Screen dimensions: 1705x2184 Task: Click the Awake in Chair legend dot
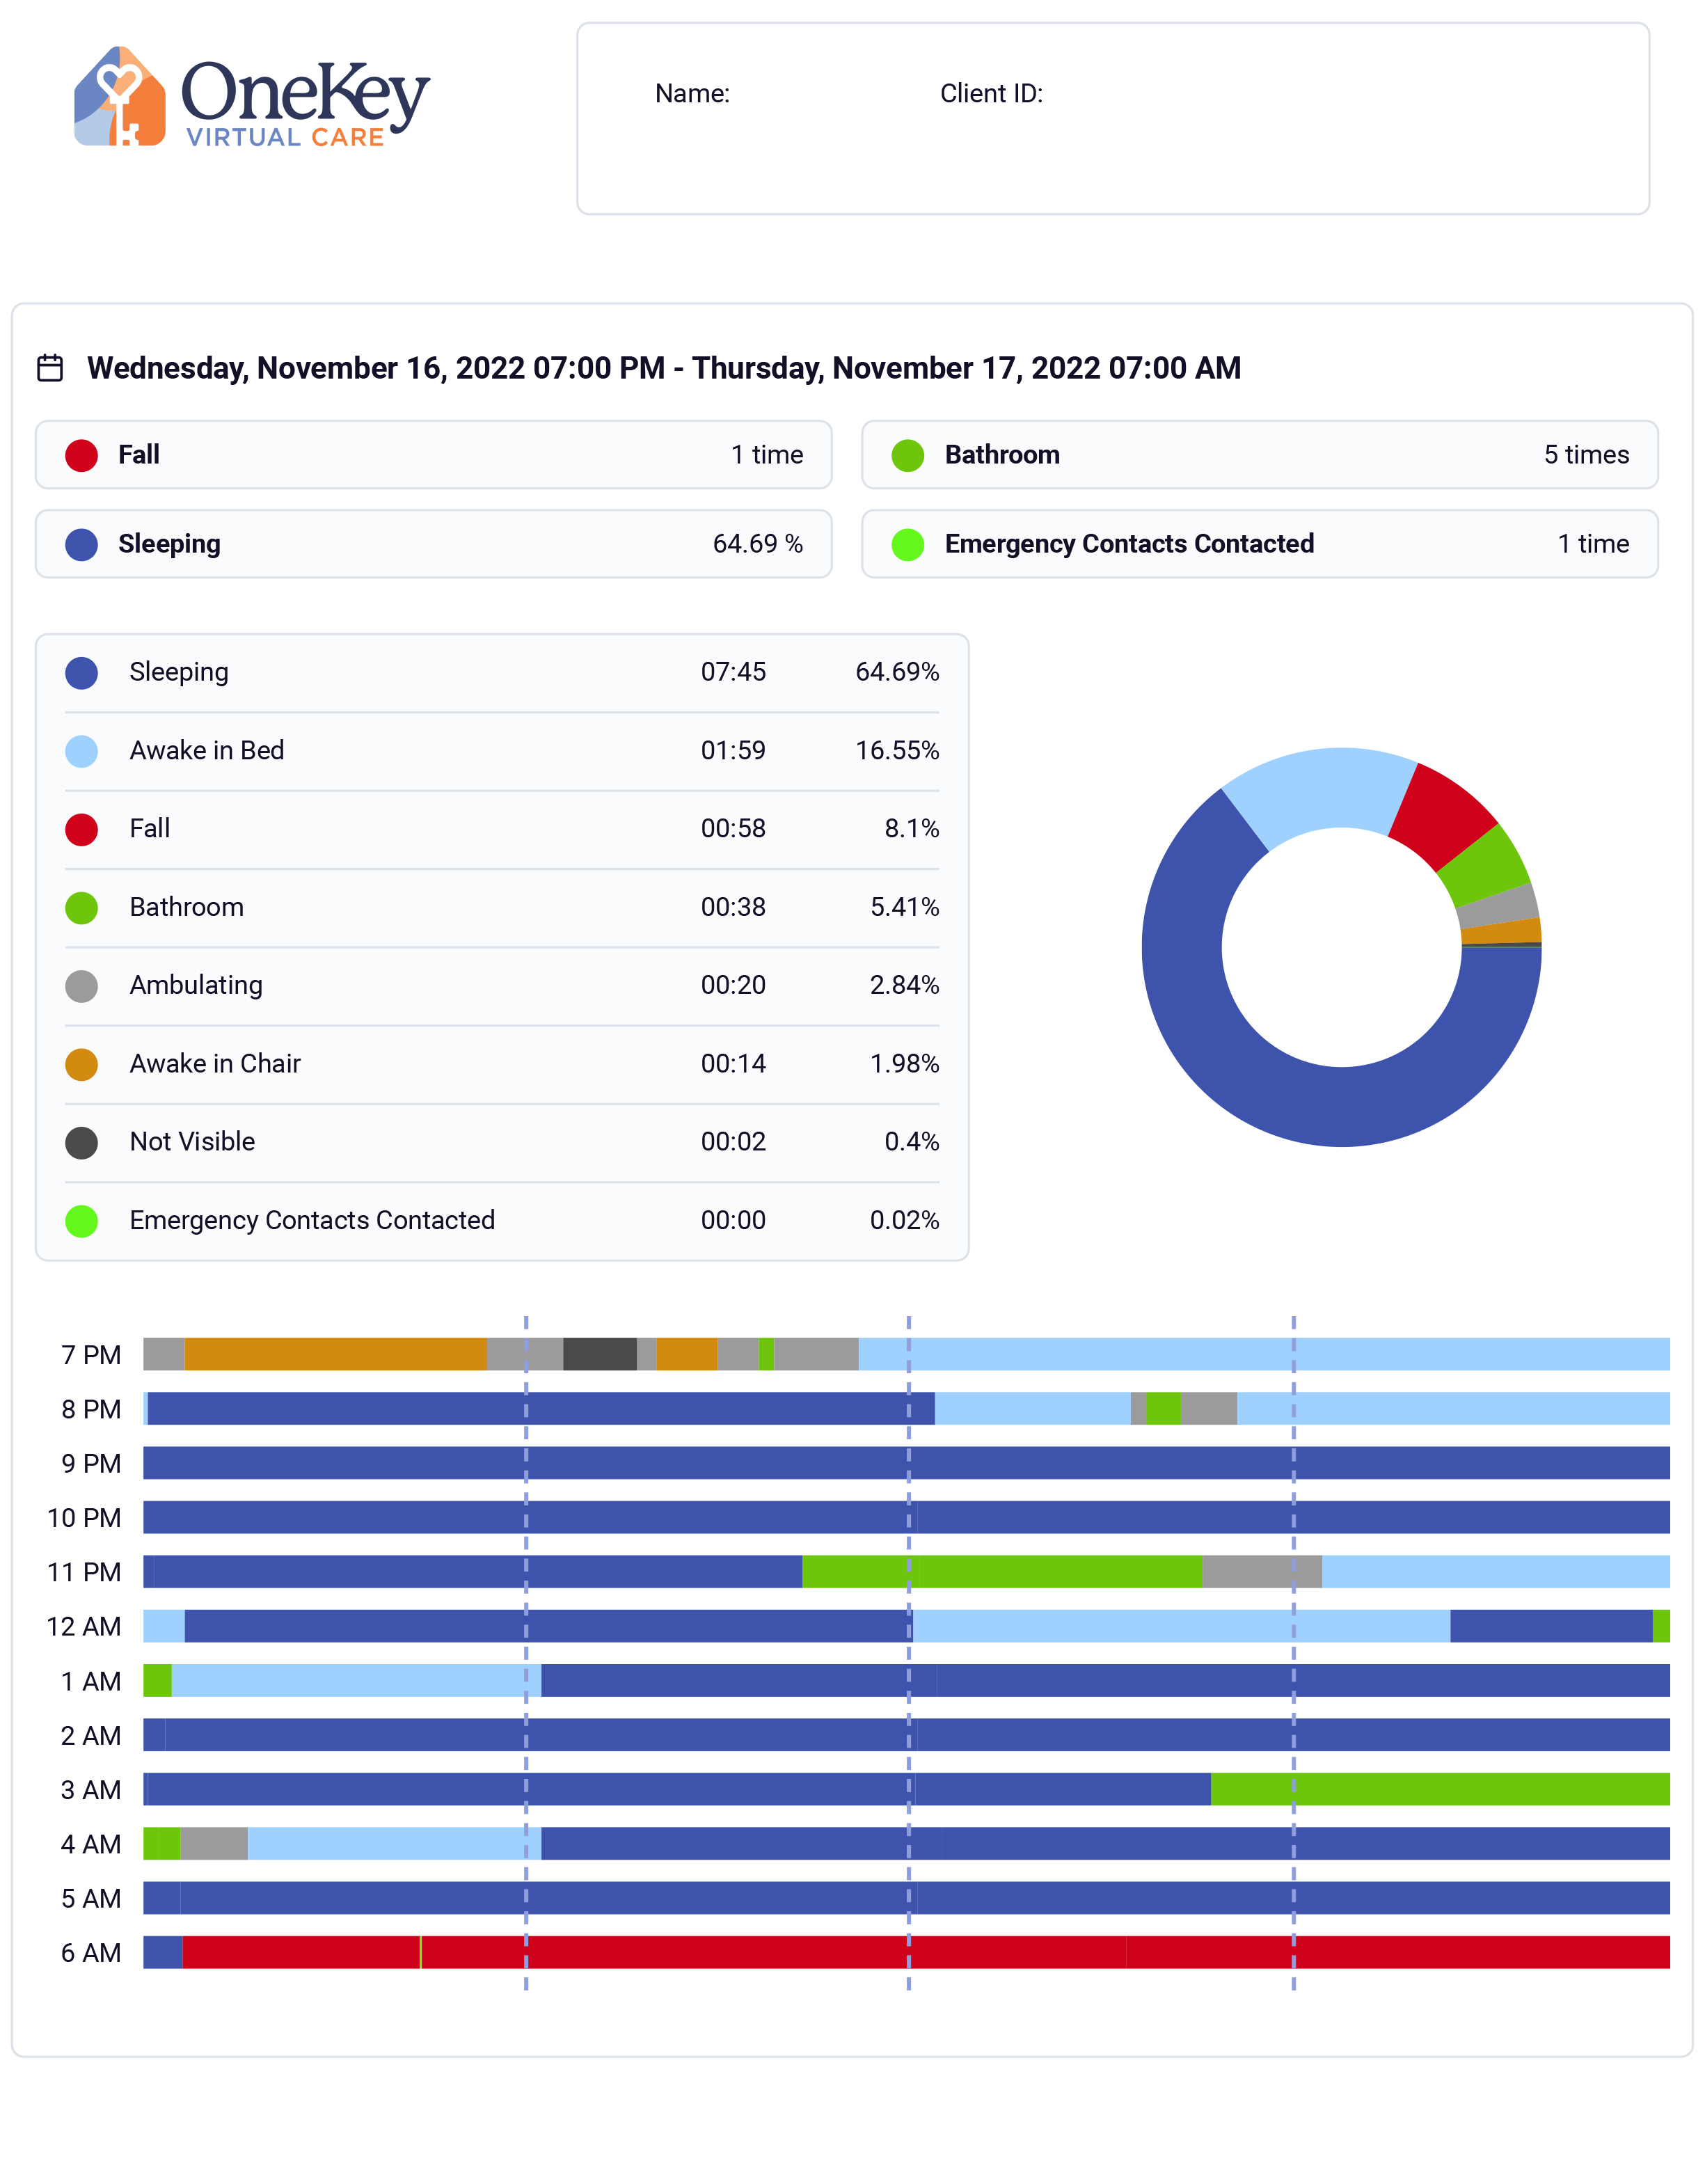pos(81,1063)
